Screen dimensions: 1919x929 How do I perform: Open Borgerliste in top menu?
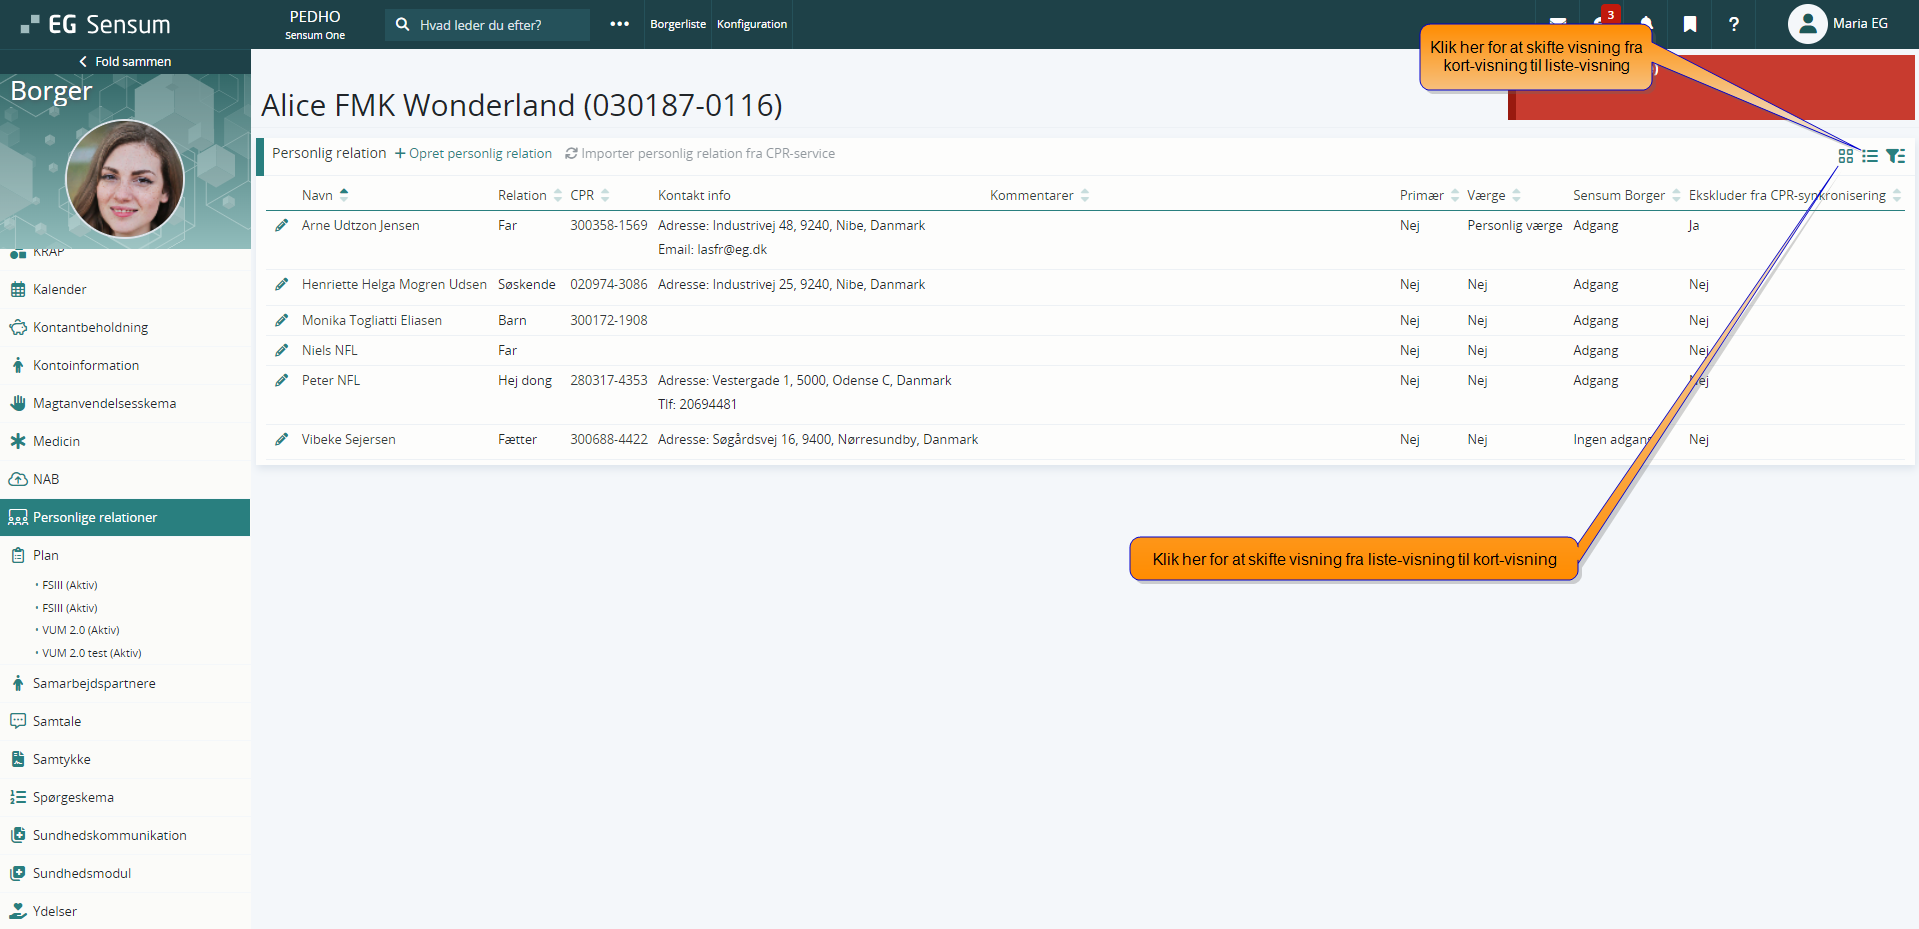(678, 24)
